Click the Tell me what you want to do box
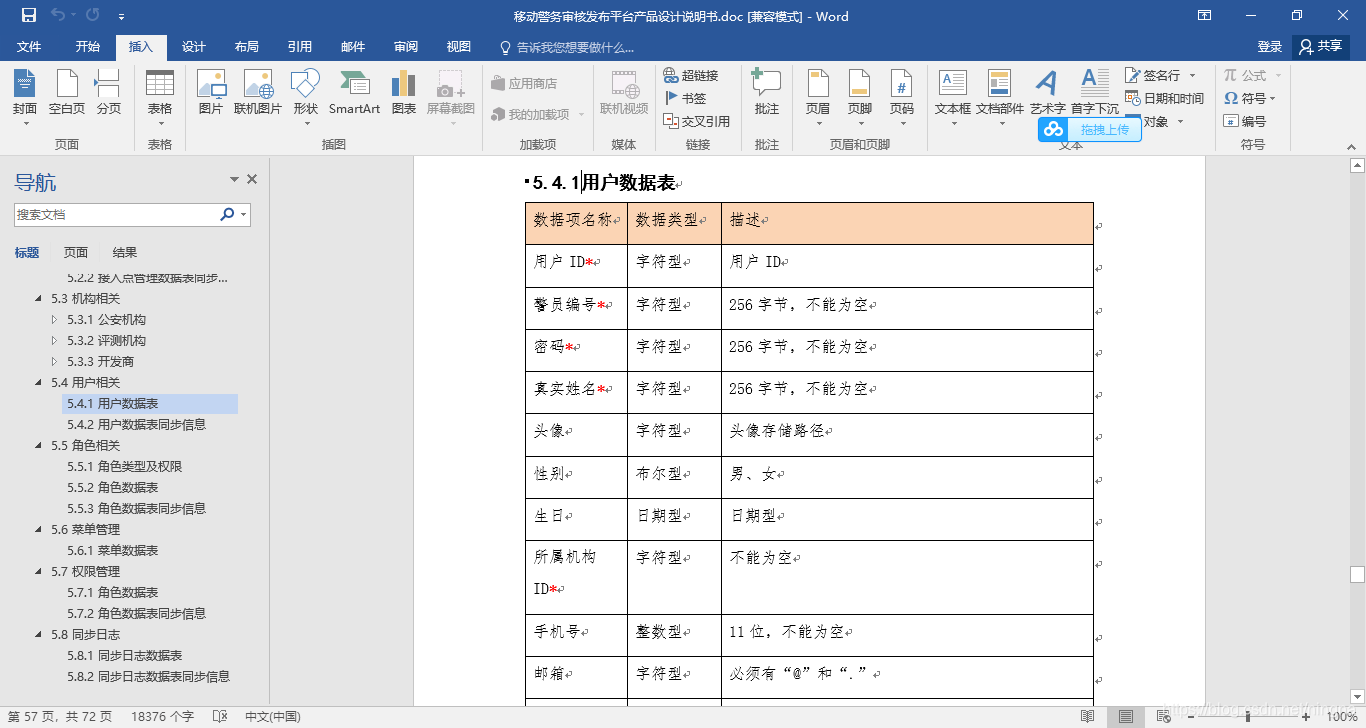Viewport: 1366px width, 728px height. pos(566,47)
